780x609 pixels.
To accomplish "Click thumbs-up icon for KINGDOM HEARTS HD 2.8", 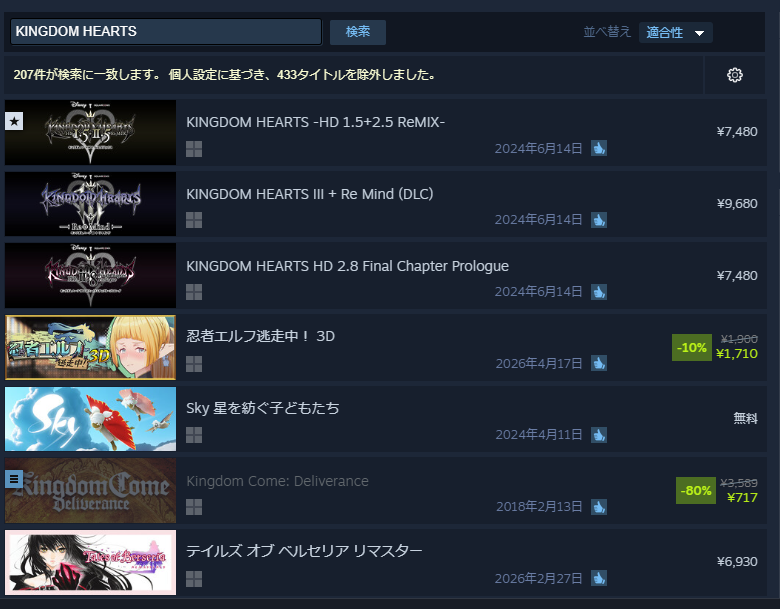I will [x=599, y=292].
